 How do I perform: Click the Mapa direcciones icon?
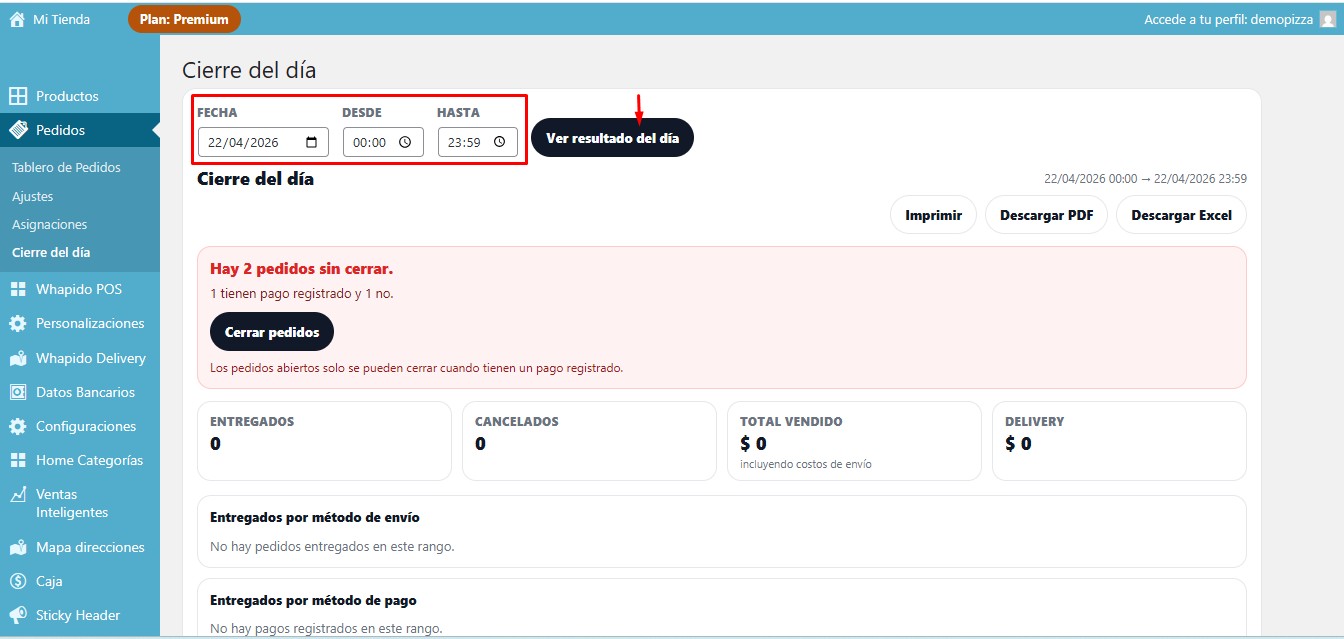point(18,547)
